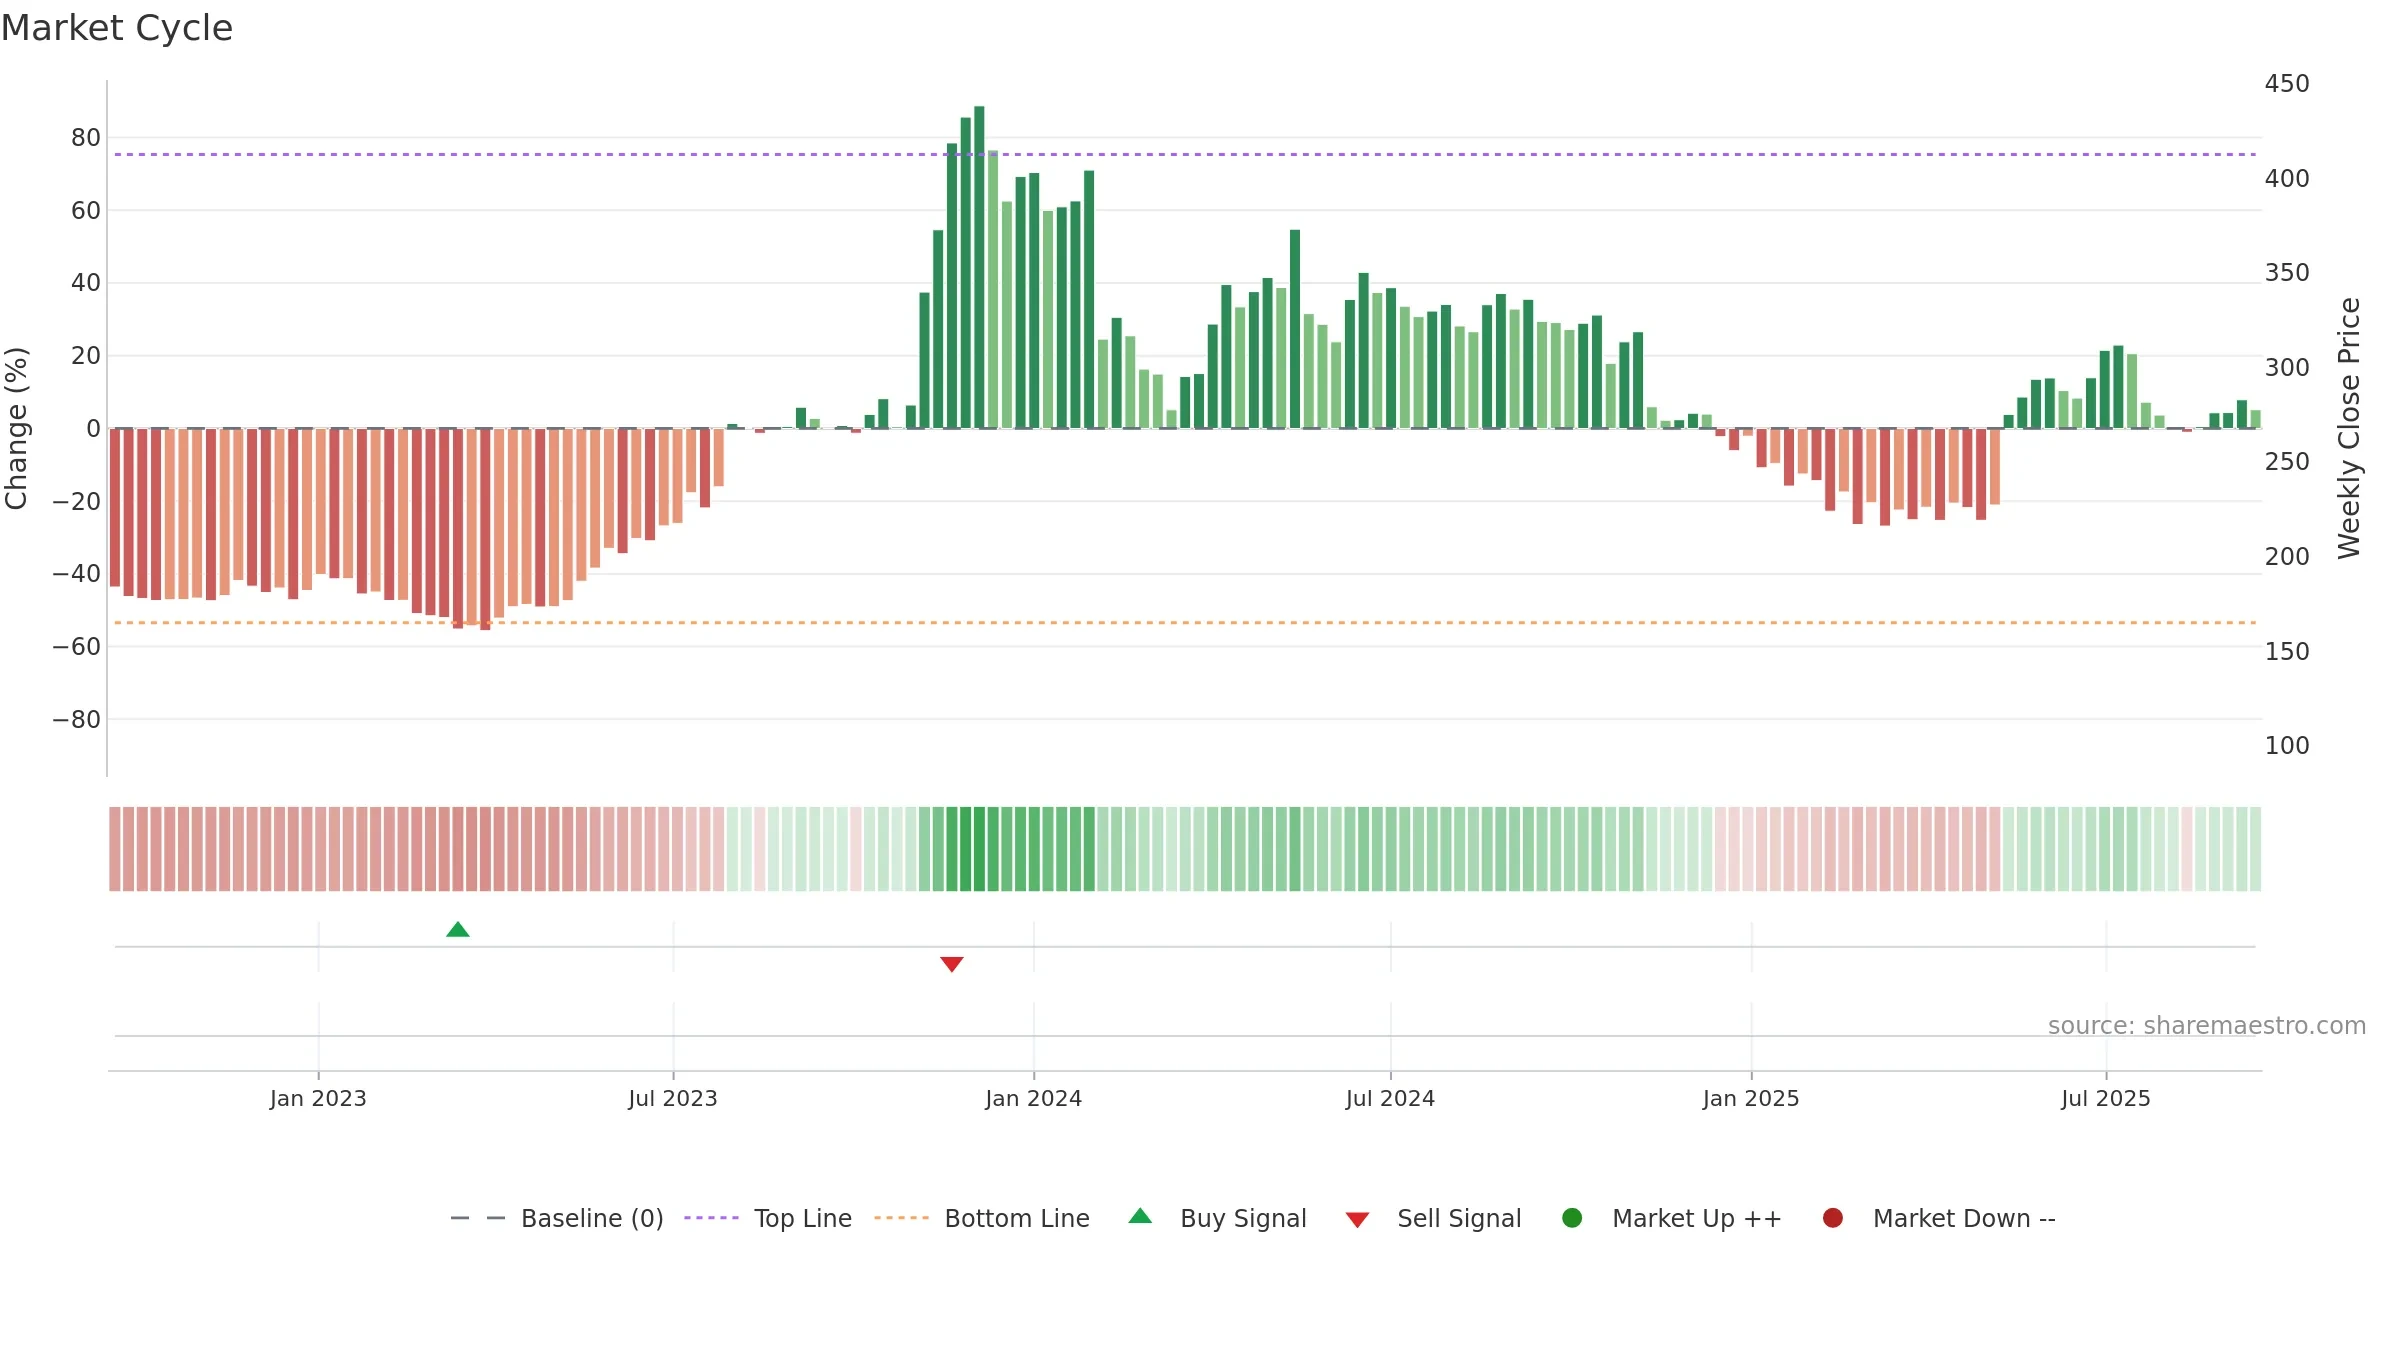The width and height of the screenshot is (2400, 1350).
Task: Click the Weekly Close Price axis title
Action: click(2349, 428)
